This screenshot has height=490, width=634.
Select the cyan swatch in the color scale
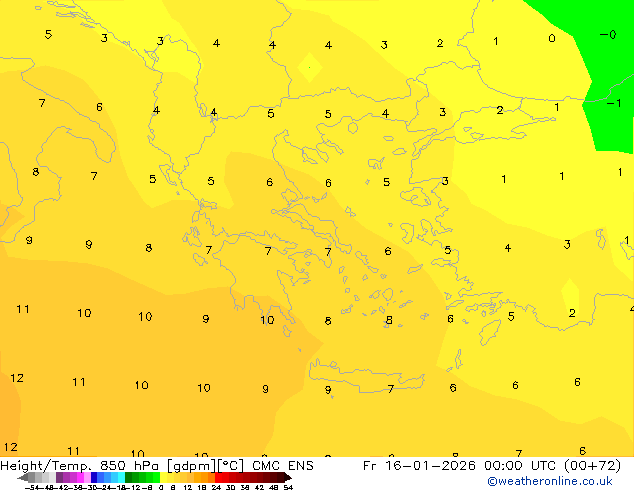pyautogui.click(x=121, y=477)
